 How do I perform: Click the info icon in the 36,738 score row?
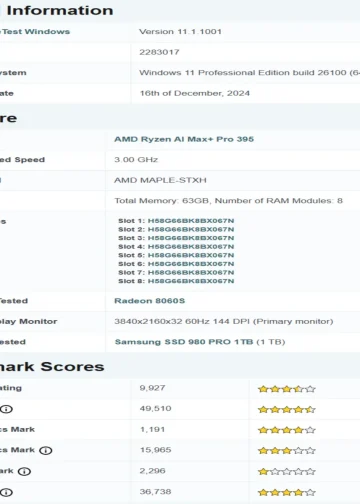coord(6,492)
